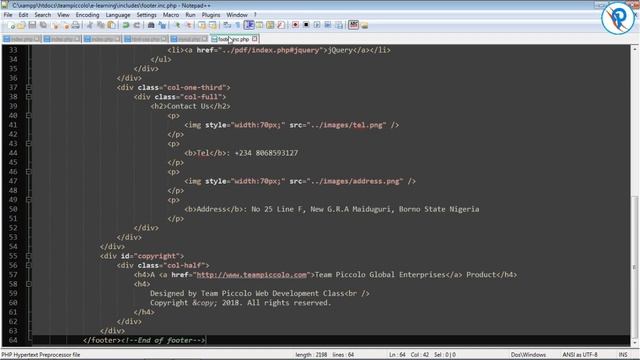Collapse the fold at line 46
Screen dimensions: 640x360
tap(28, 172)
